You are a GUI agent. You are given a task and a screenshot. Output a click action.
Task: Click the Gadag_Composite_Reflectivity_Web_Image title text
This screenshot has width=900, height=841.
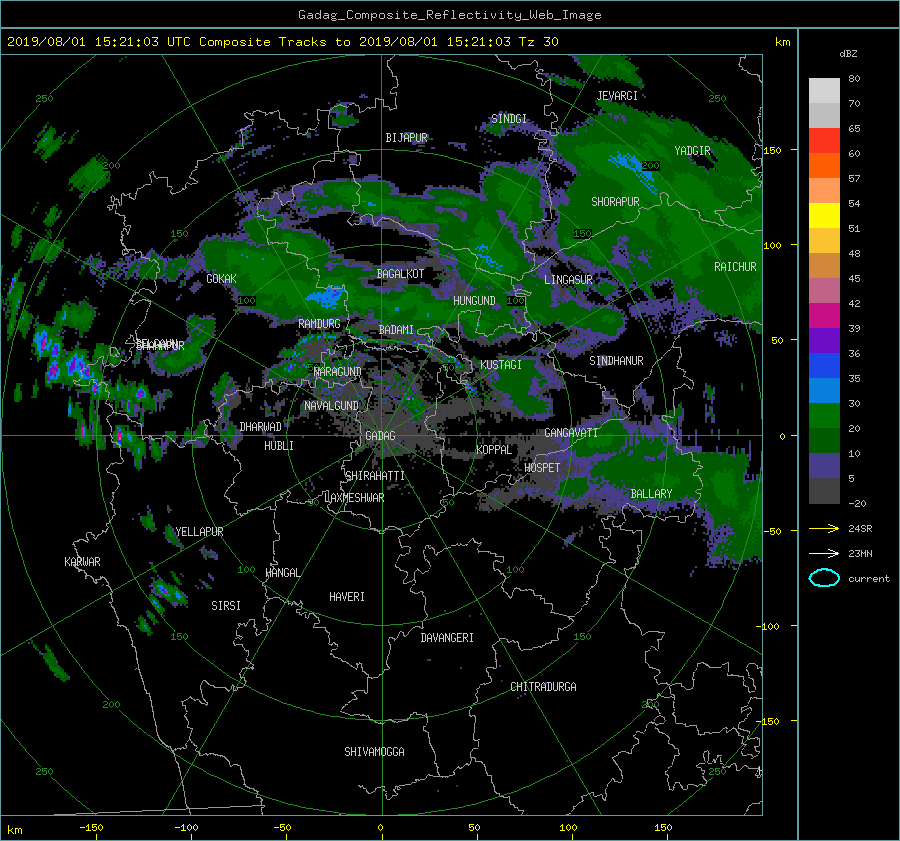449,15
